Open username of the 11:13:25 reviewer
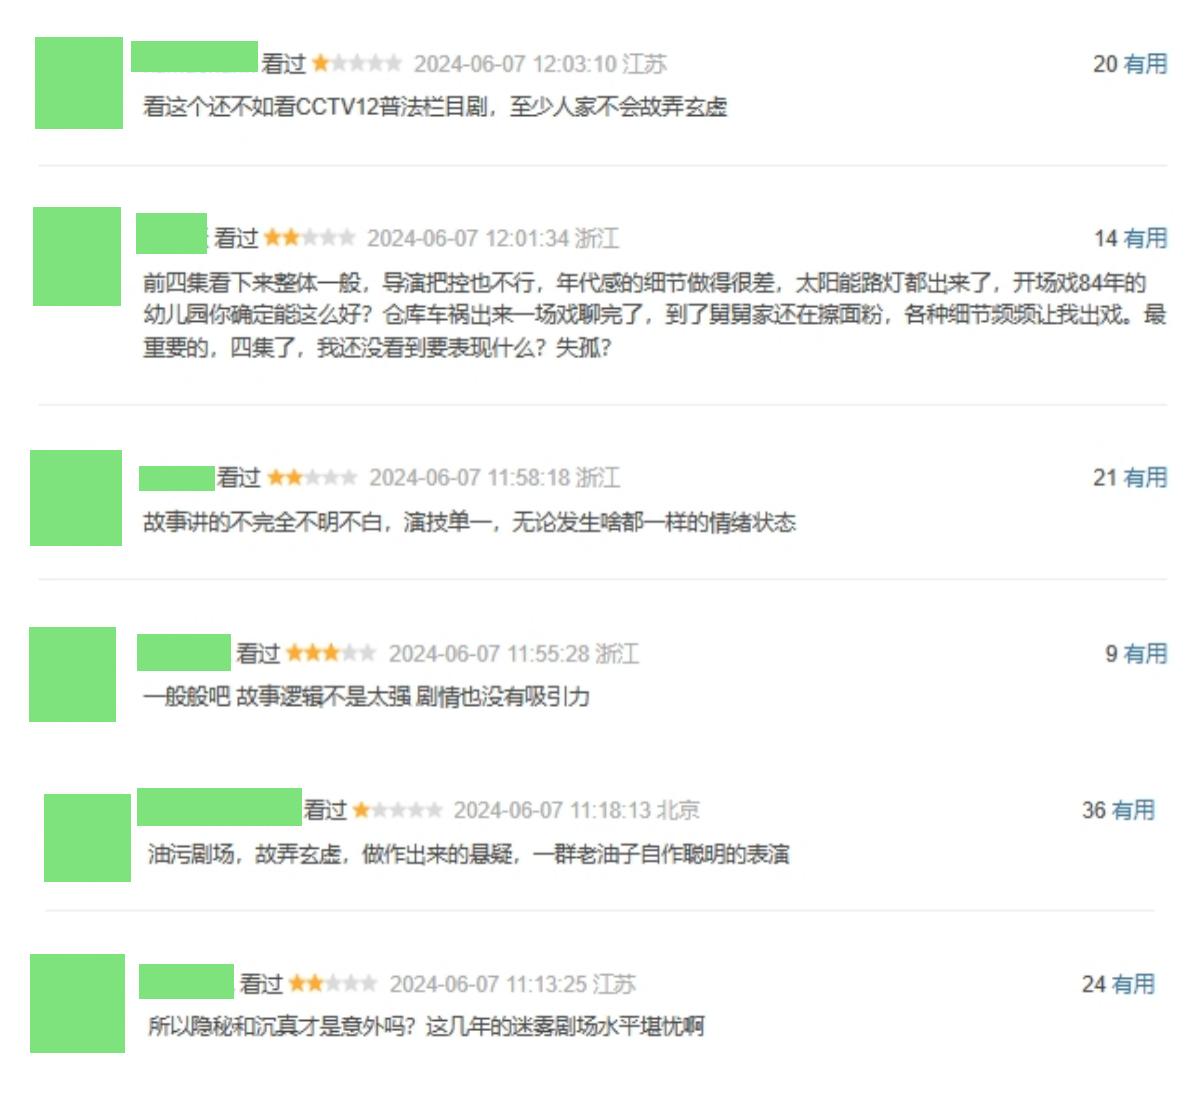The image size is (1200, 1100). point(186,982)
